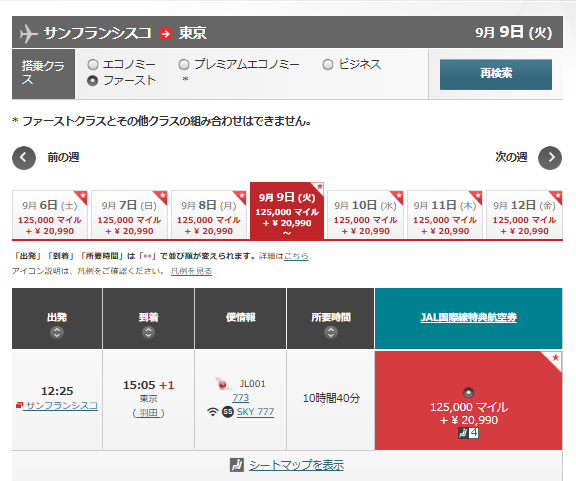Click the seat map icon beside シートマップを表示
This screenshot has width=576, height=481.
click(x=237, y=465)
